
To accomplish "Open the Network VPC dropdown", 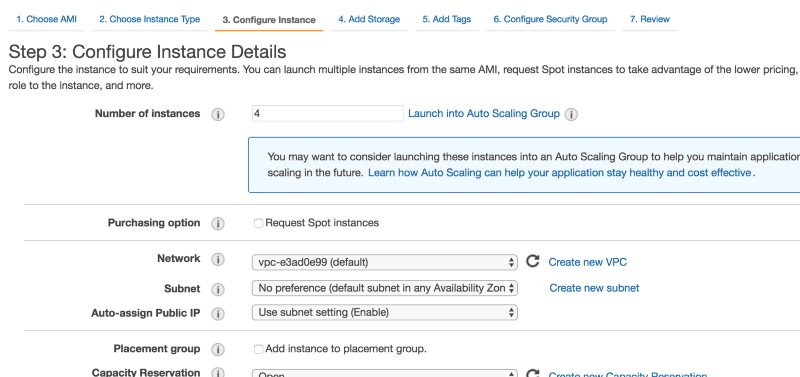I will coord(385,262).
